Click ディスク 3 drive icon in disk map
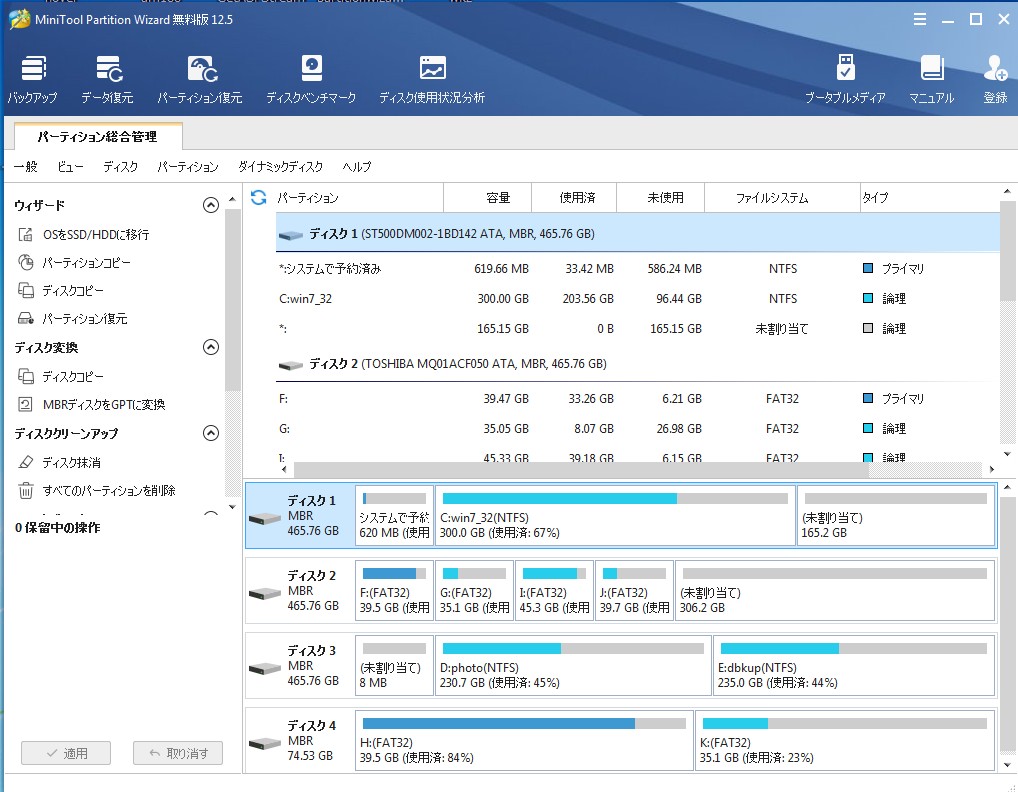 click(x=265, y=669)
